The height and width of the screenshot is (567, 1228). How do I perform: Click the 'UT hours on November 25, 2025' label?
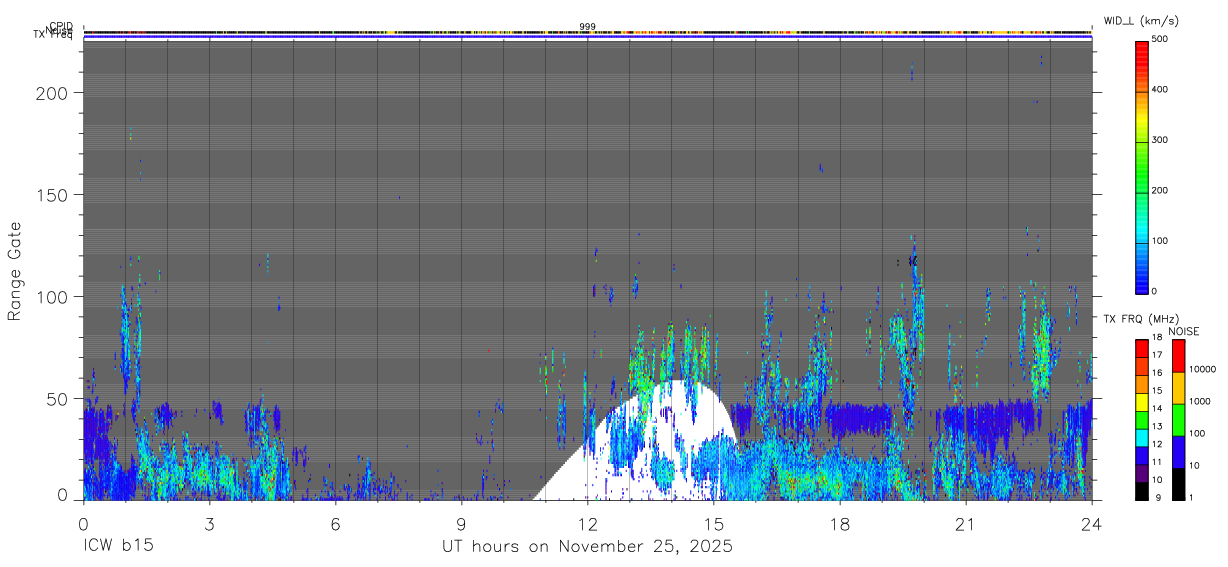coord(588,547)
